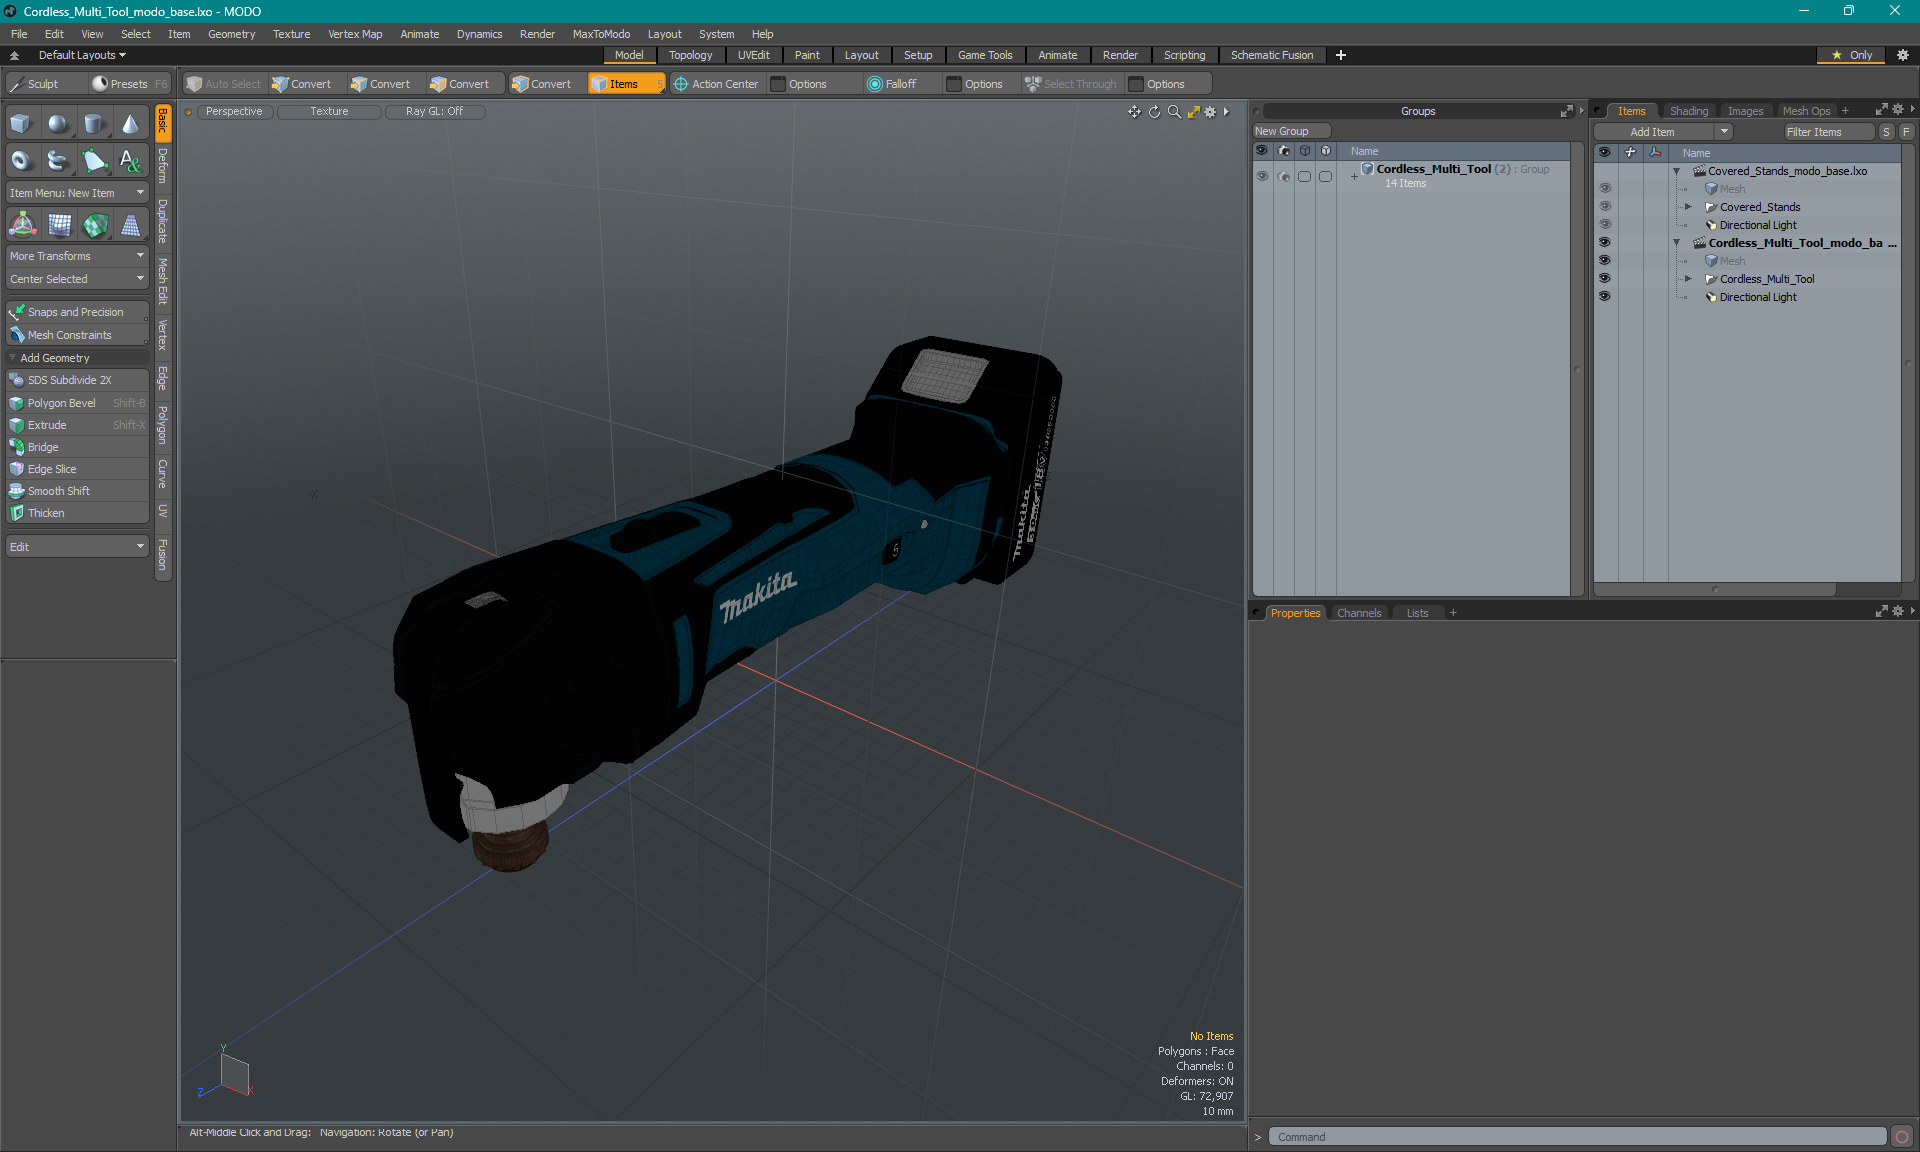Screen dimensions: 1920x1152
Task: Click the viewport pan icon
Action: [1134, 112]
